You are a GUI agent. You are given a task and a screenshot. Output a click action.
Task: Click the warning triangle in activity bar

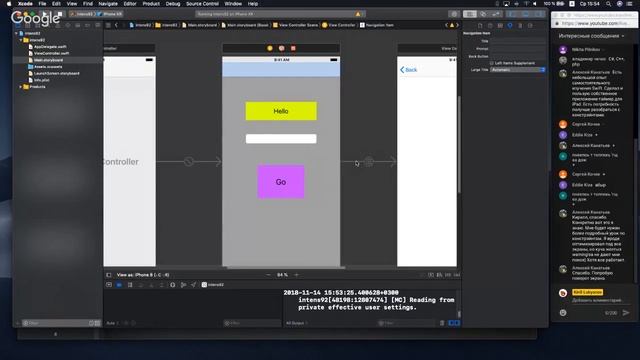tap(358, 14)
